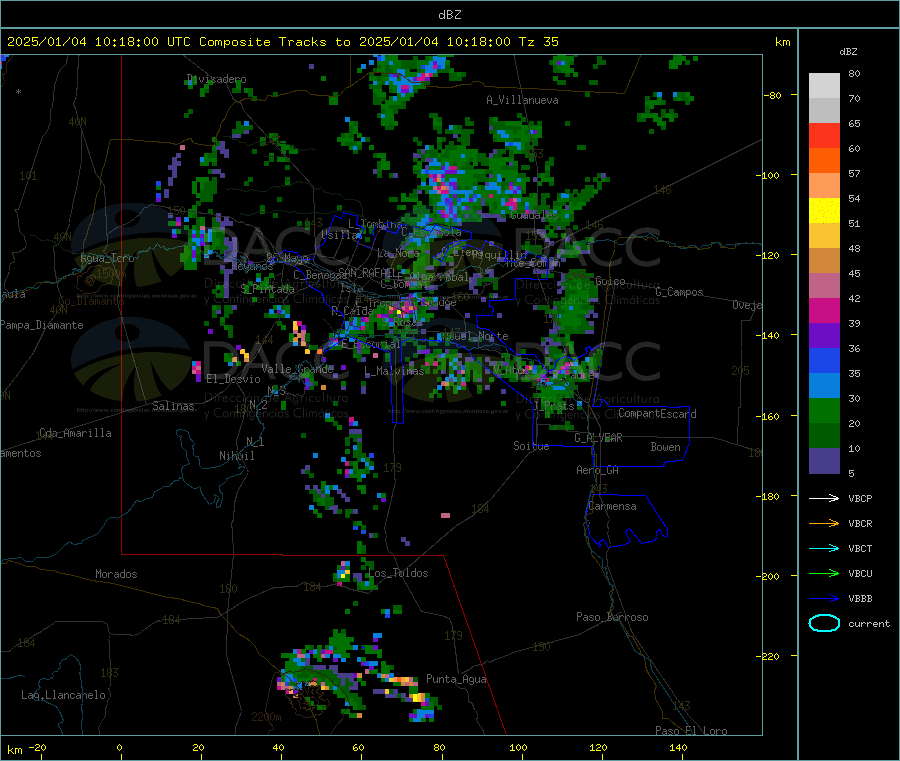Select the magenta swatch between 42 and 39
The image size is (900, 761).
[824, 310]
